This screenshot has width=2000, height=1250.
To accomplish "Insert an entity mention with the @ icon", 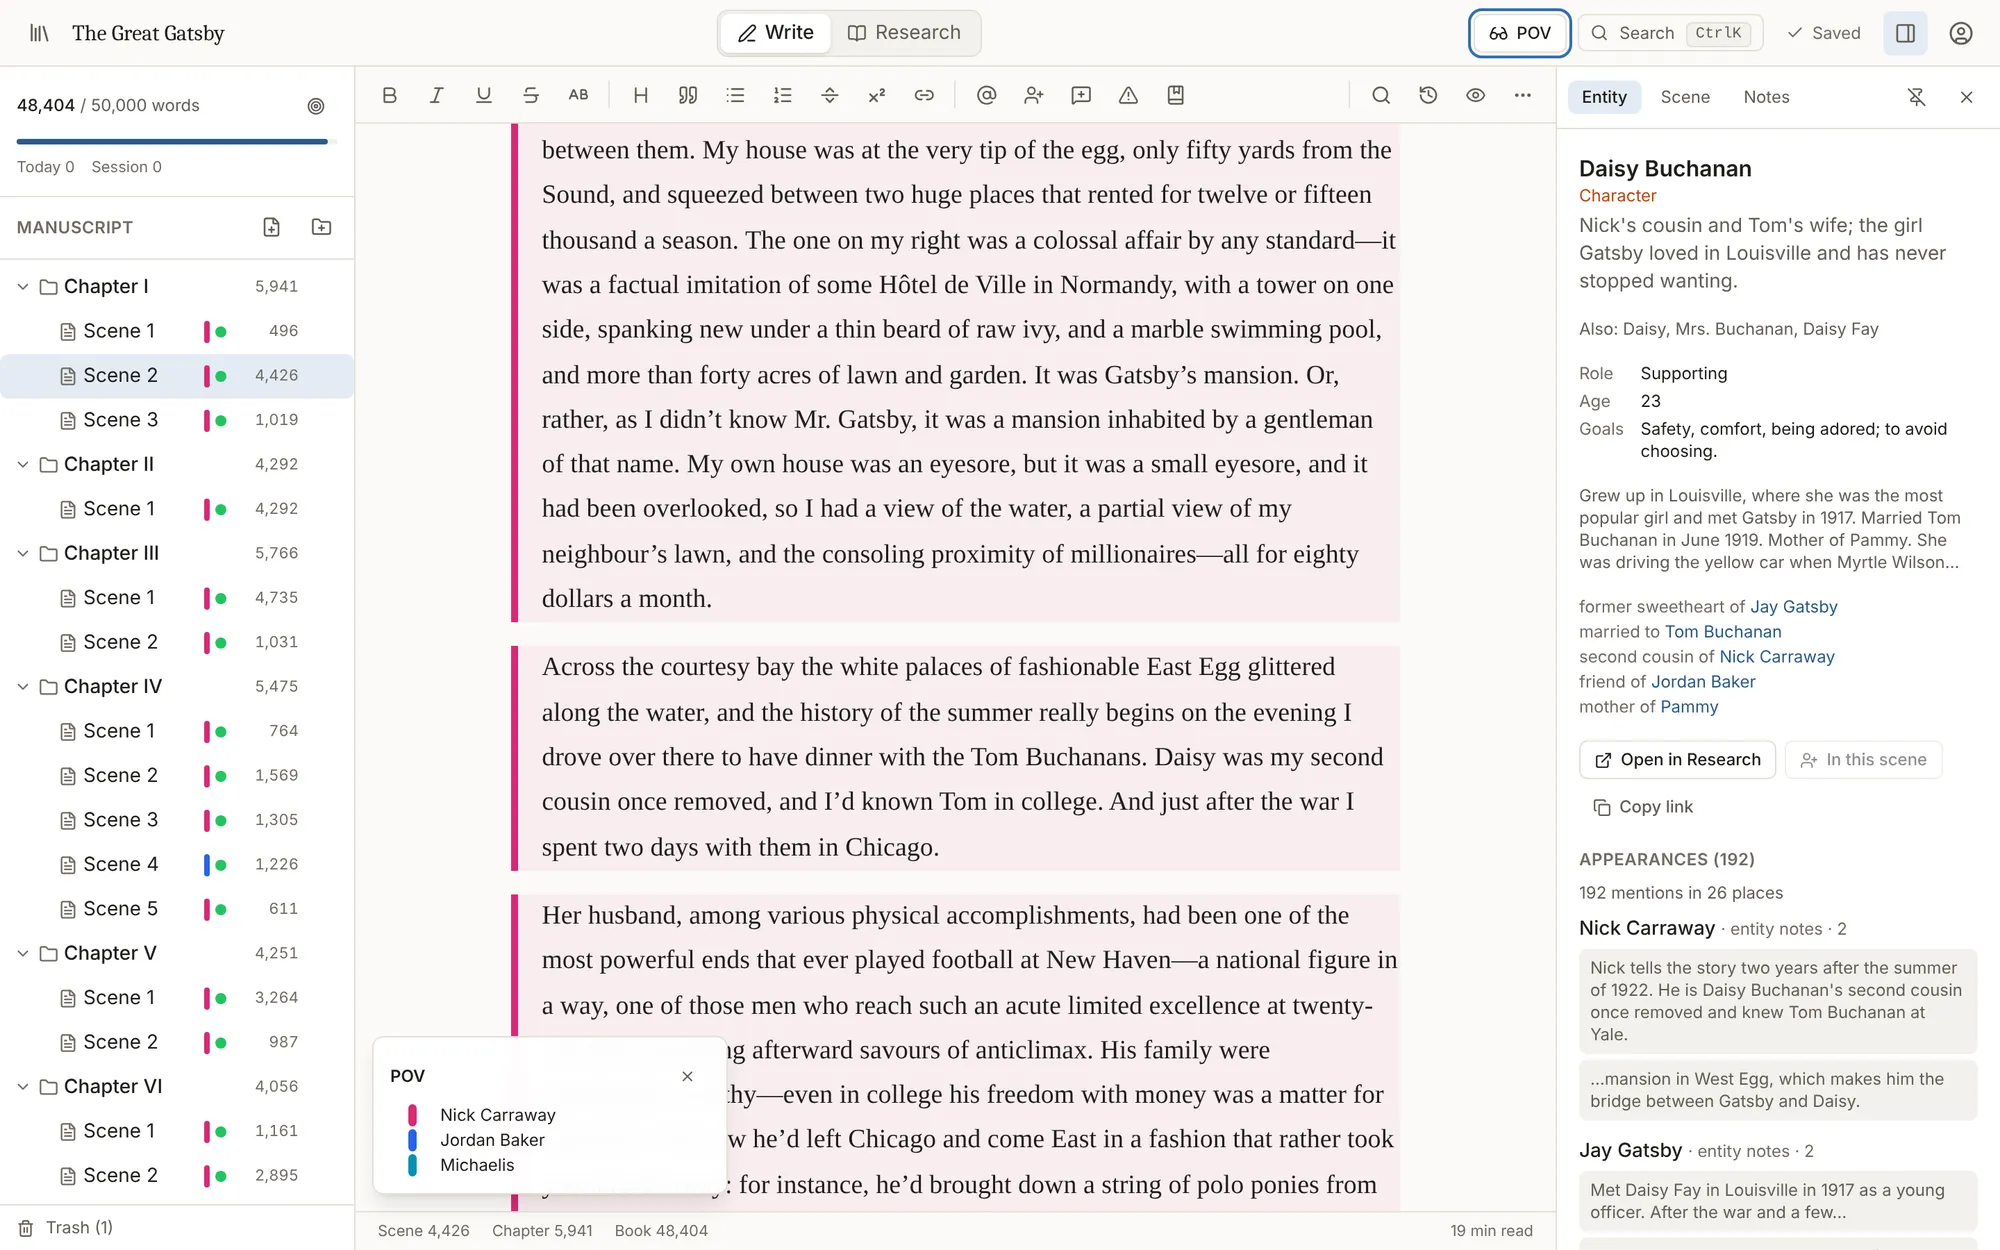I will [987, 95].
